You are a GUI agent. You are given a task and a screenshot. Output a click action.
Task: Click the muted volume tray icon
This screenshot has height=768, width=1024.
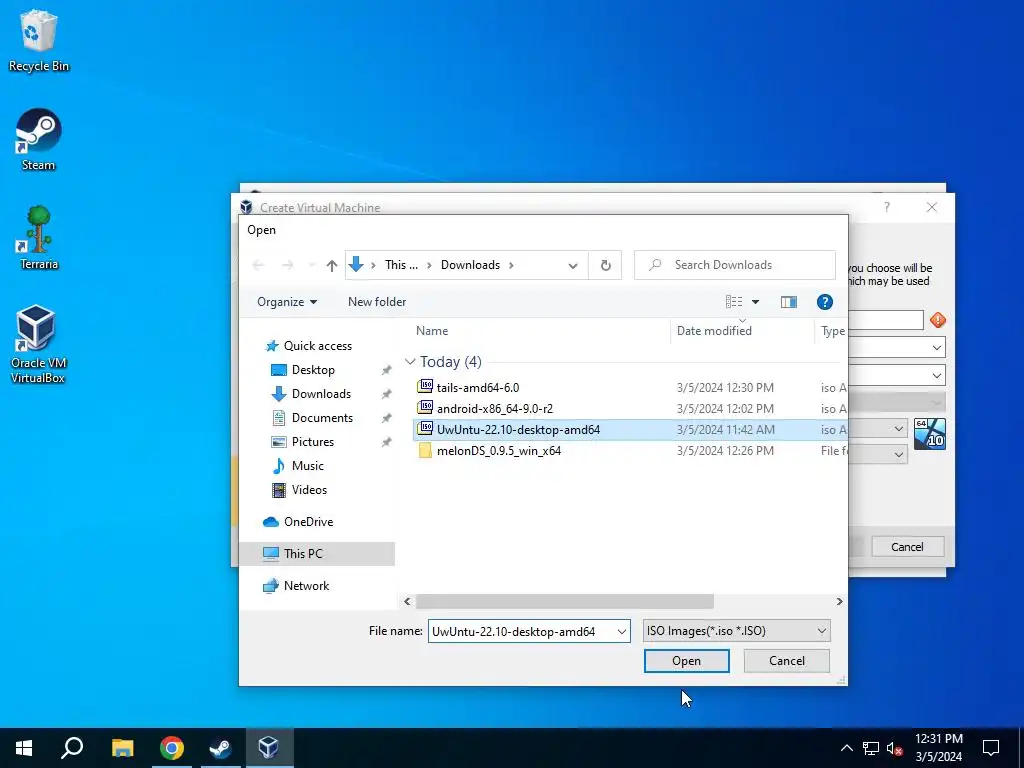click(895, 748)
